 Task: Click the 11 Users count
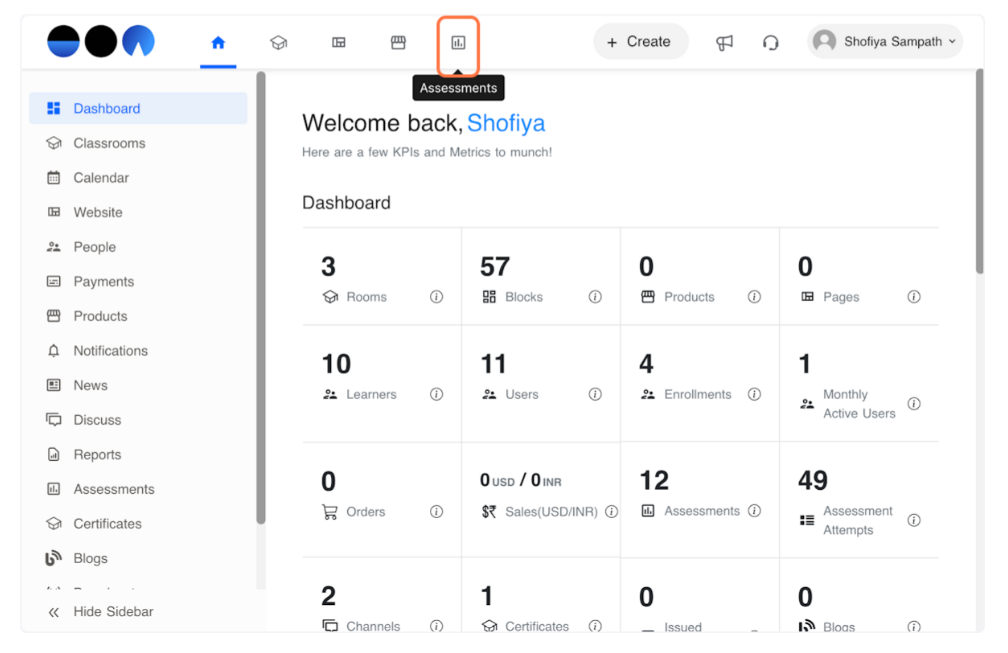[494, 364]
